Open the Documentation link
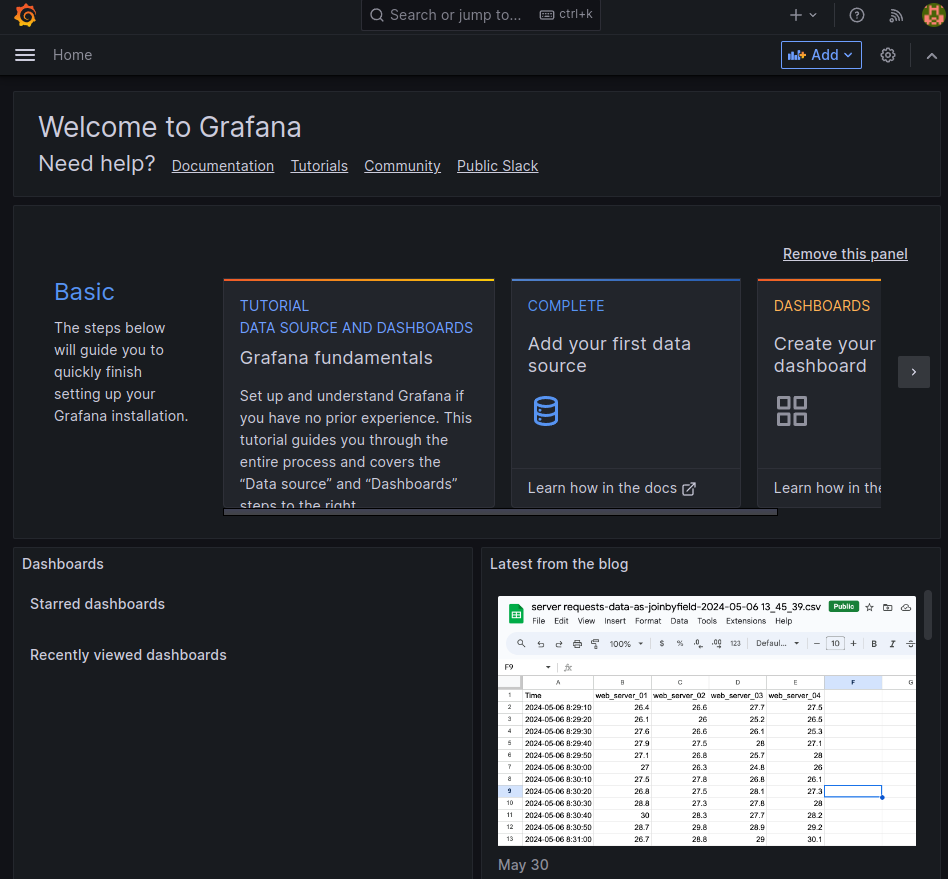Screen dimensions: 948x879 click(223, 166)
